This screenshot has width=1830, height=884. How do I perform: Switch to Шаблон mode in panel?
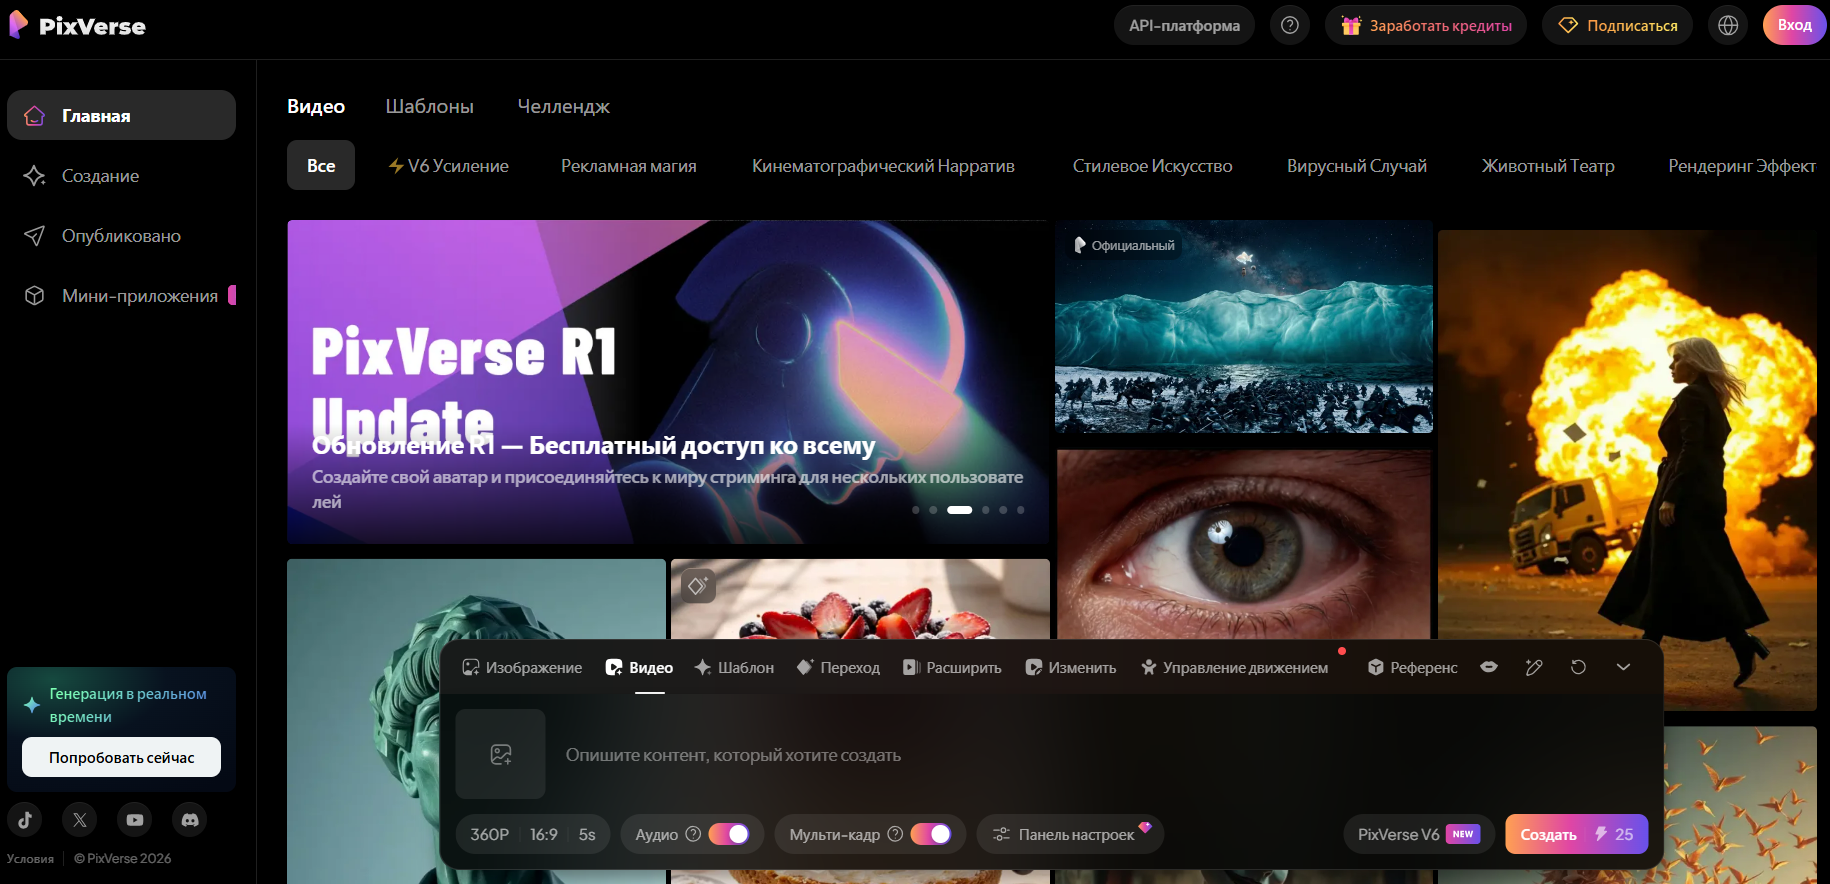(x=734, y=667)
